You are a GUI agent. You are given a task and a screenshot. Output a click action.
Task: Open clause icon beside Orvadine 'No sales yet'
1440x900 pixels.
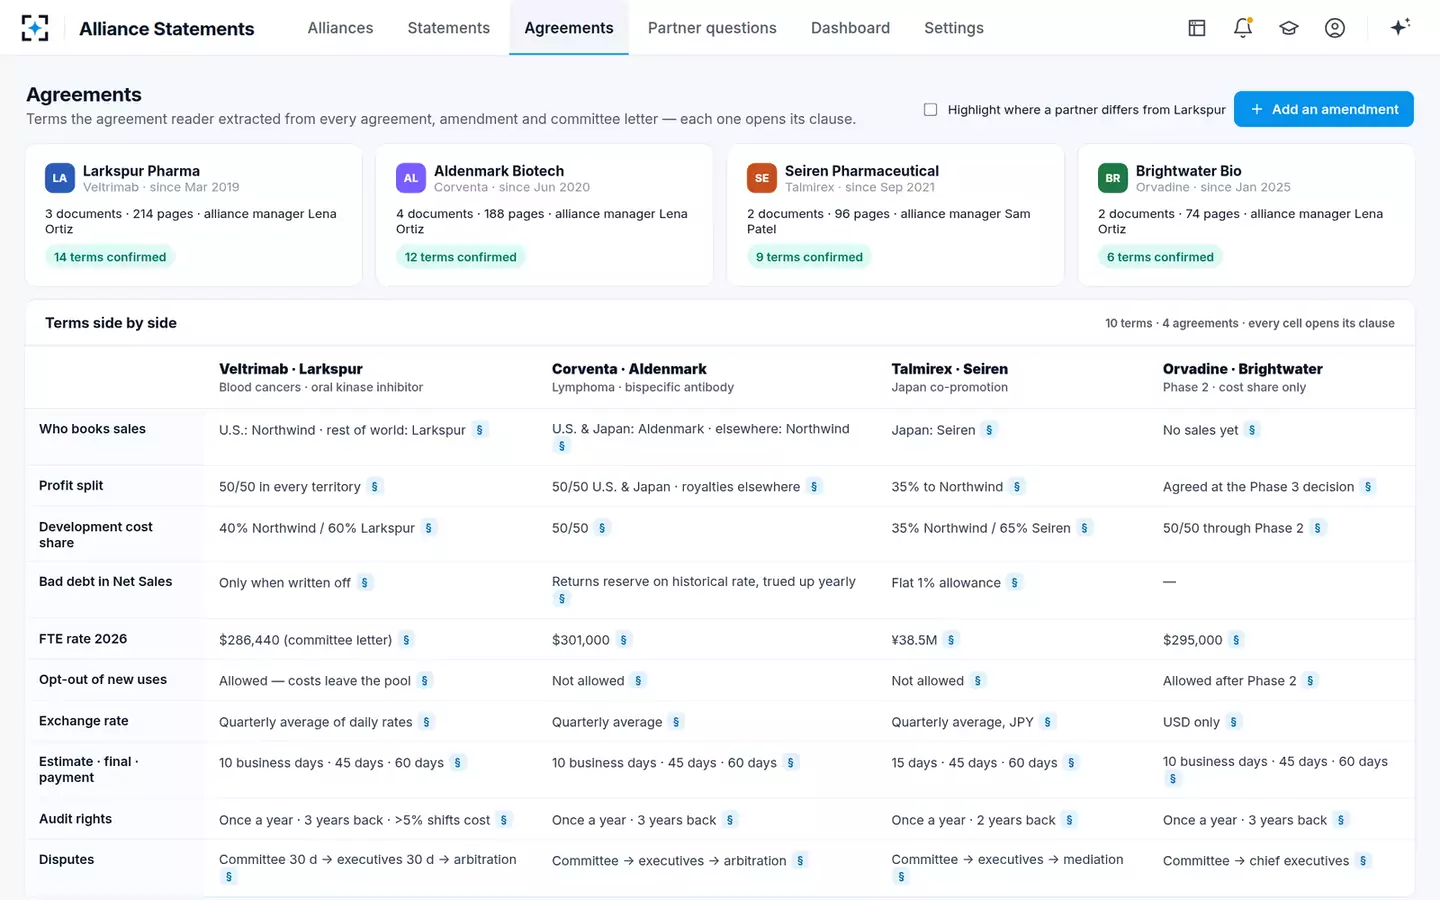coord(1253,430)
